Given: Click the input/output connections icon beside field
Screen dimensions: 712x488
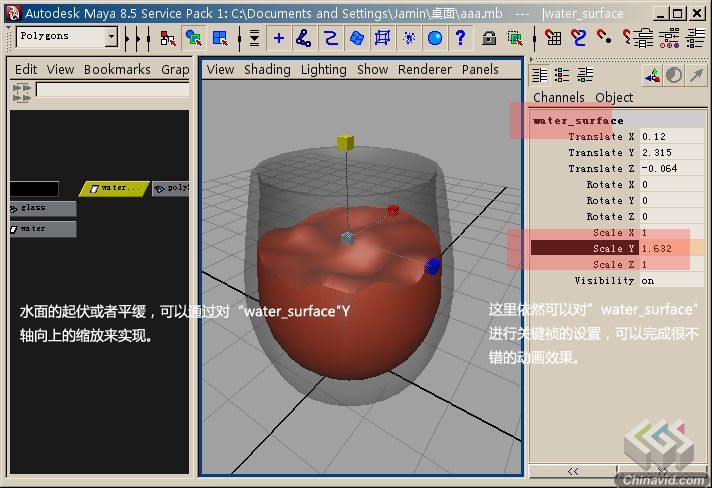Looking at the screenshot, I should [x=22, y=92].
